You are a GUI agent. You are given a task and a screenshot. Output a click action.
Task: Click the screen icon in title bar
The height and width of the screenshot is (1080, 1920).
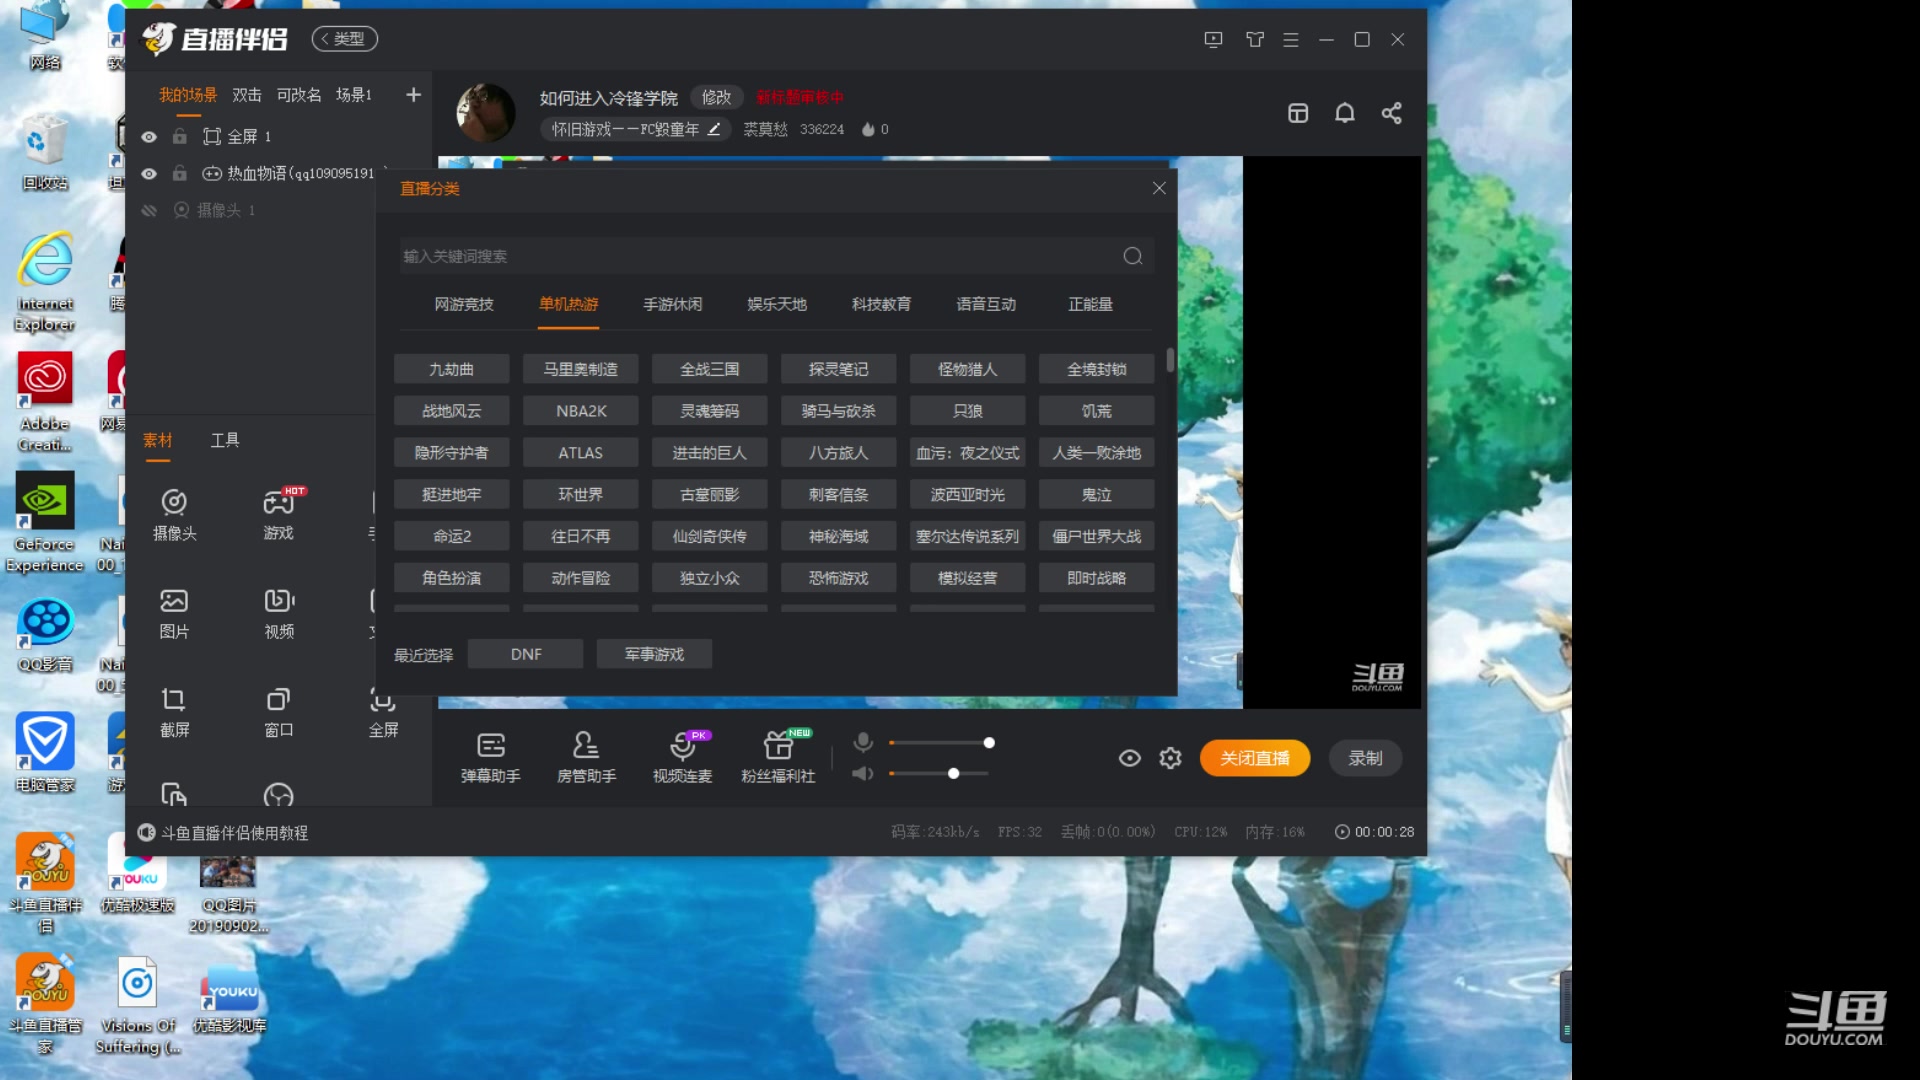1213,39
